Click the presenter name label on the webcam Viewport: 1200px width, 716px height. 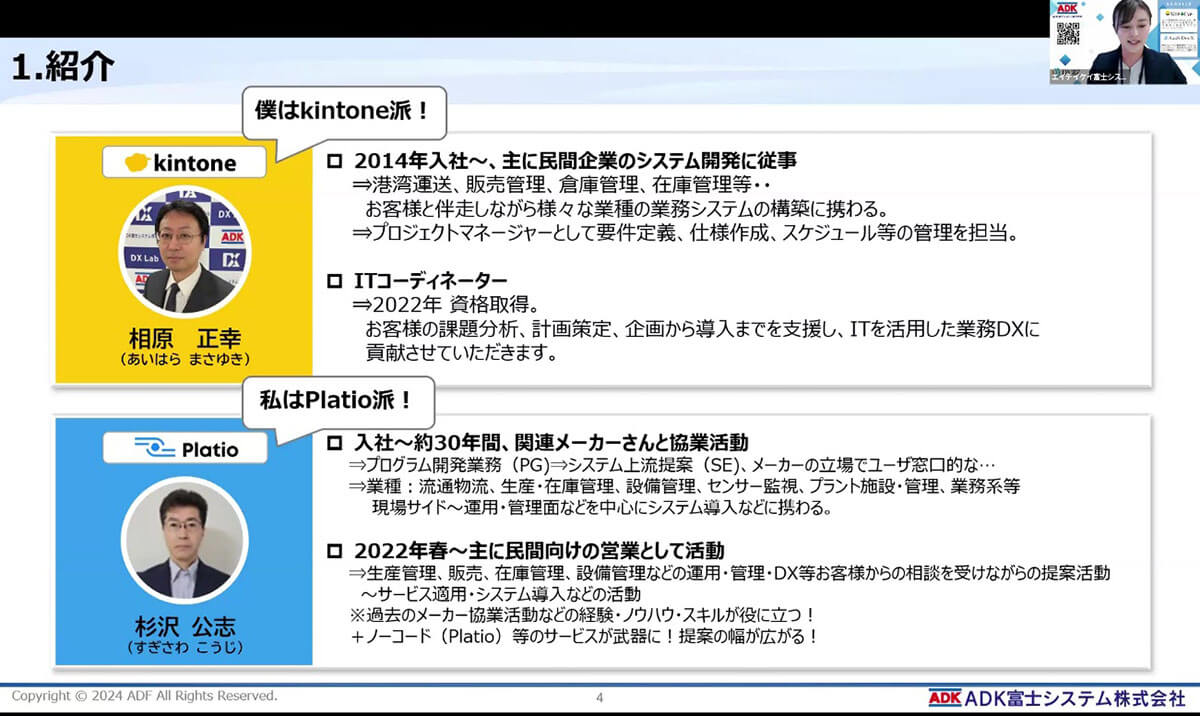click(x=1088, y=77)
